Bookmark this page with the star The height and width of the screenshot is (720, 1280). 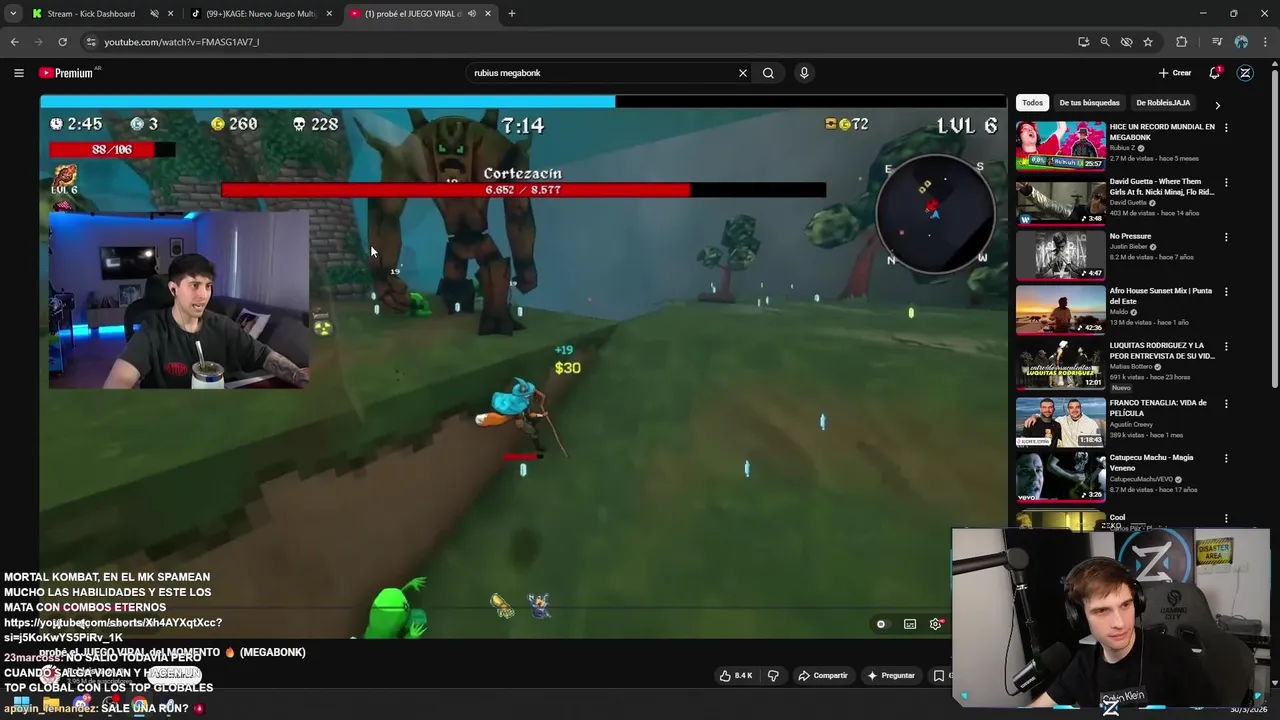(x=1148, y=42)
